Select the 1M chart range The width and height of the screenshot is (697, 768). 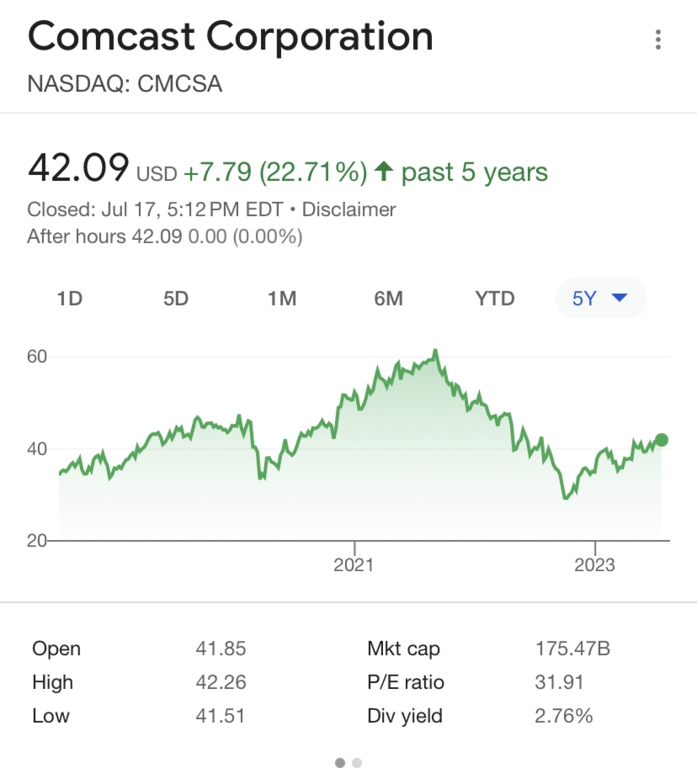coord(282,298)
